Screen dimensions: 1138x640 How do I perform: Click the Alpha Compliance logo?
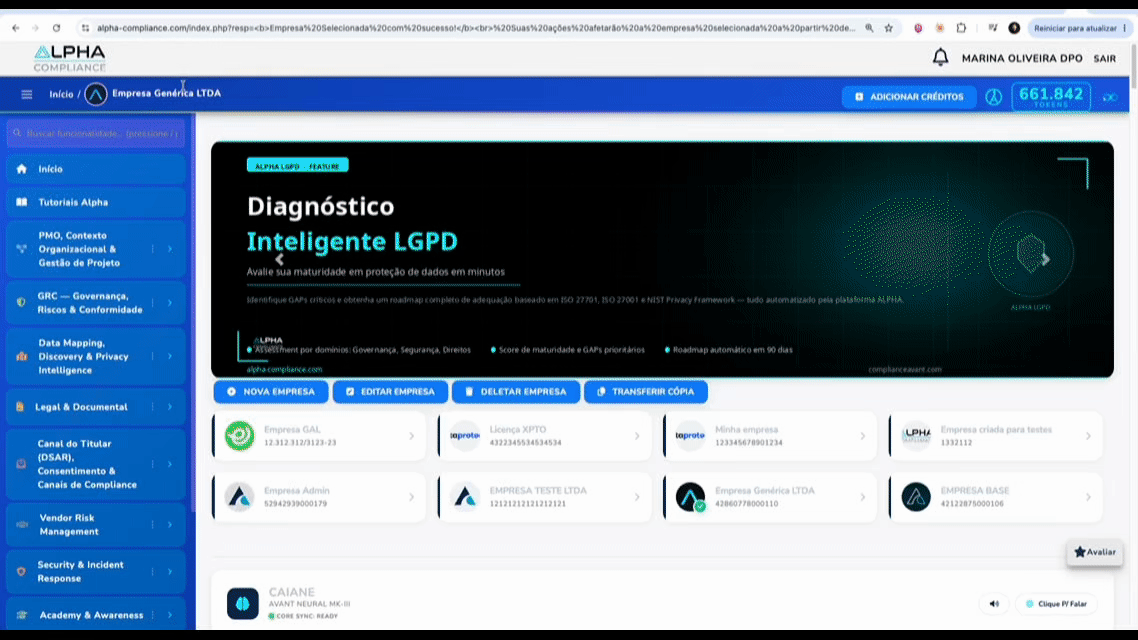click(70, 58)
